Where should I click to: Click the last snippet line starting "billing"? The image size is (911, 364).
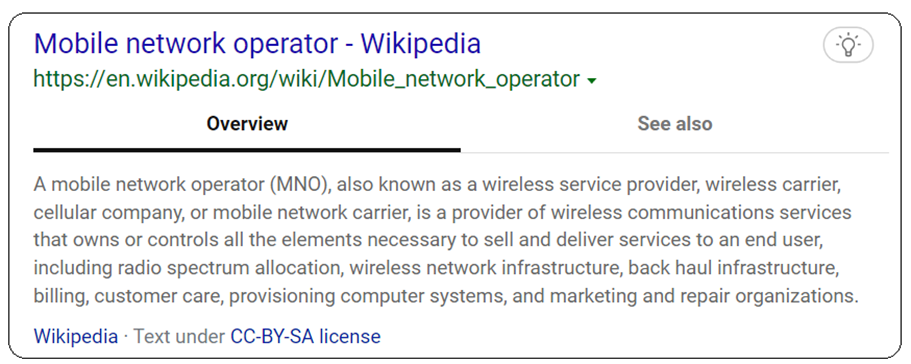[446, 296]
